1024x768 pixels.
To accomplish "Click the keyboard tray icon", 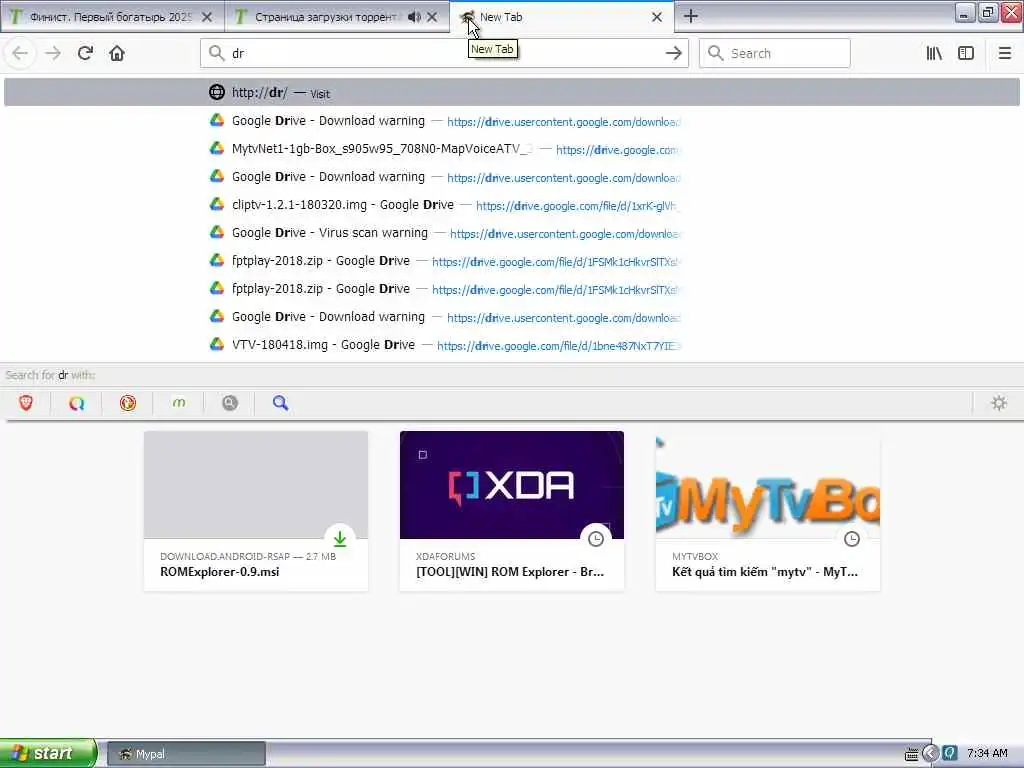I will coord(911,754).
